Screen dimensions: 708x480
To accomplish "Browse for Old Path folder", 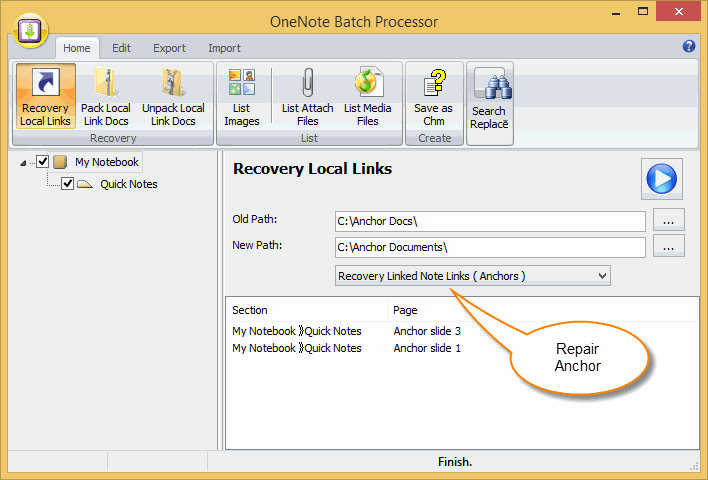I will click(x=668, y=221).
